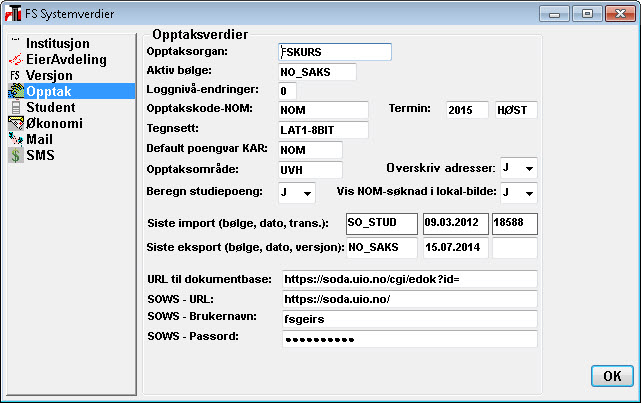The height and width of the screenshot is (403, 641).
Task: Click the Institusjon icon in sidebar
Action: click(16, 40)
